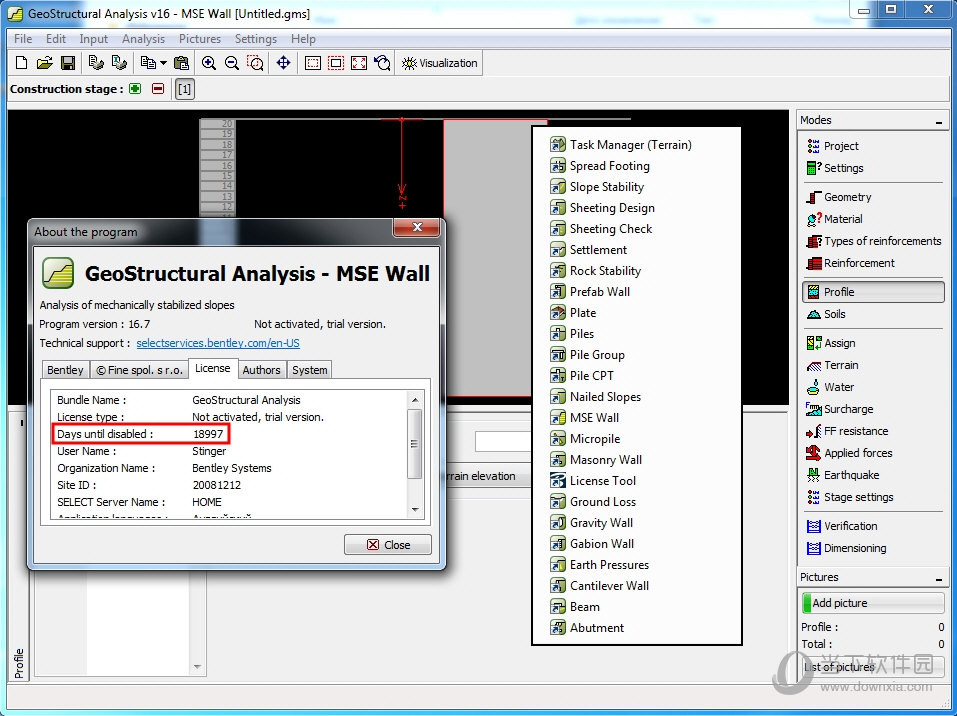Open Assign mode
The image size is (957, 716).
click(x=831, y=343)
